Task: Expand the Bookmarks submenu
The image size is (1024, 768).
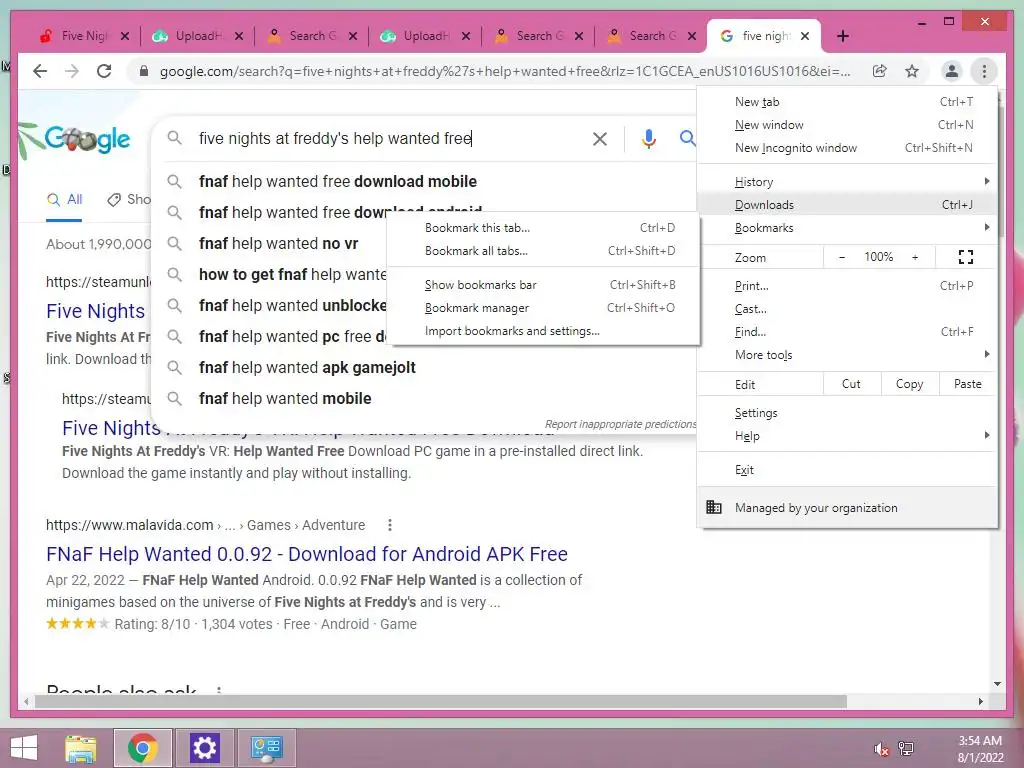Action: point(847,228)
